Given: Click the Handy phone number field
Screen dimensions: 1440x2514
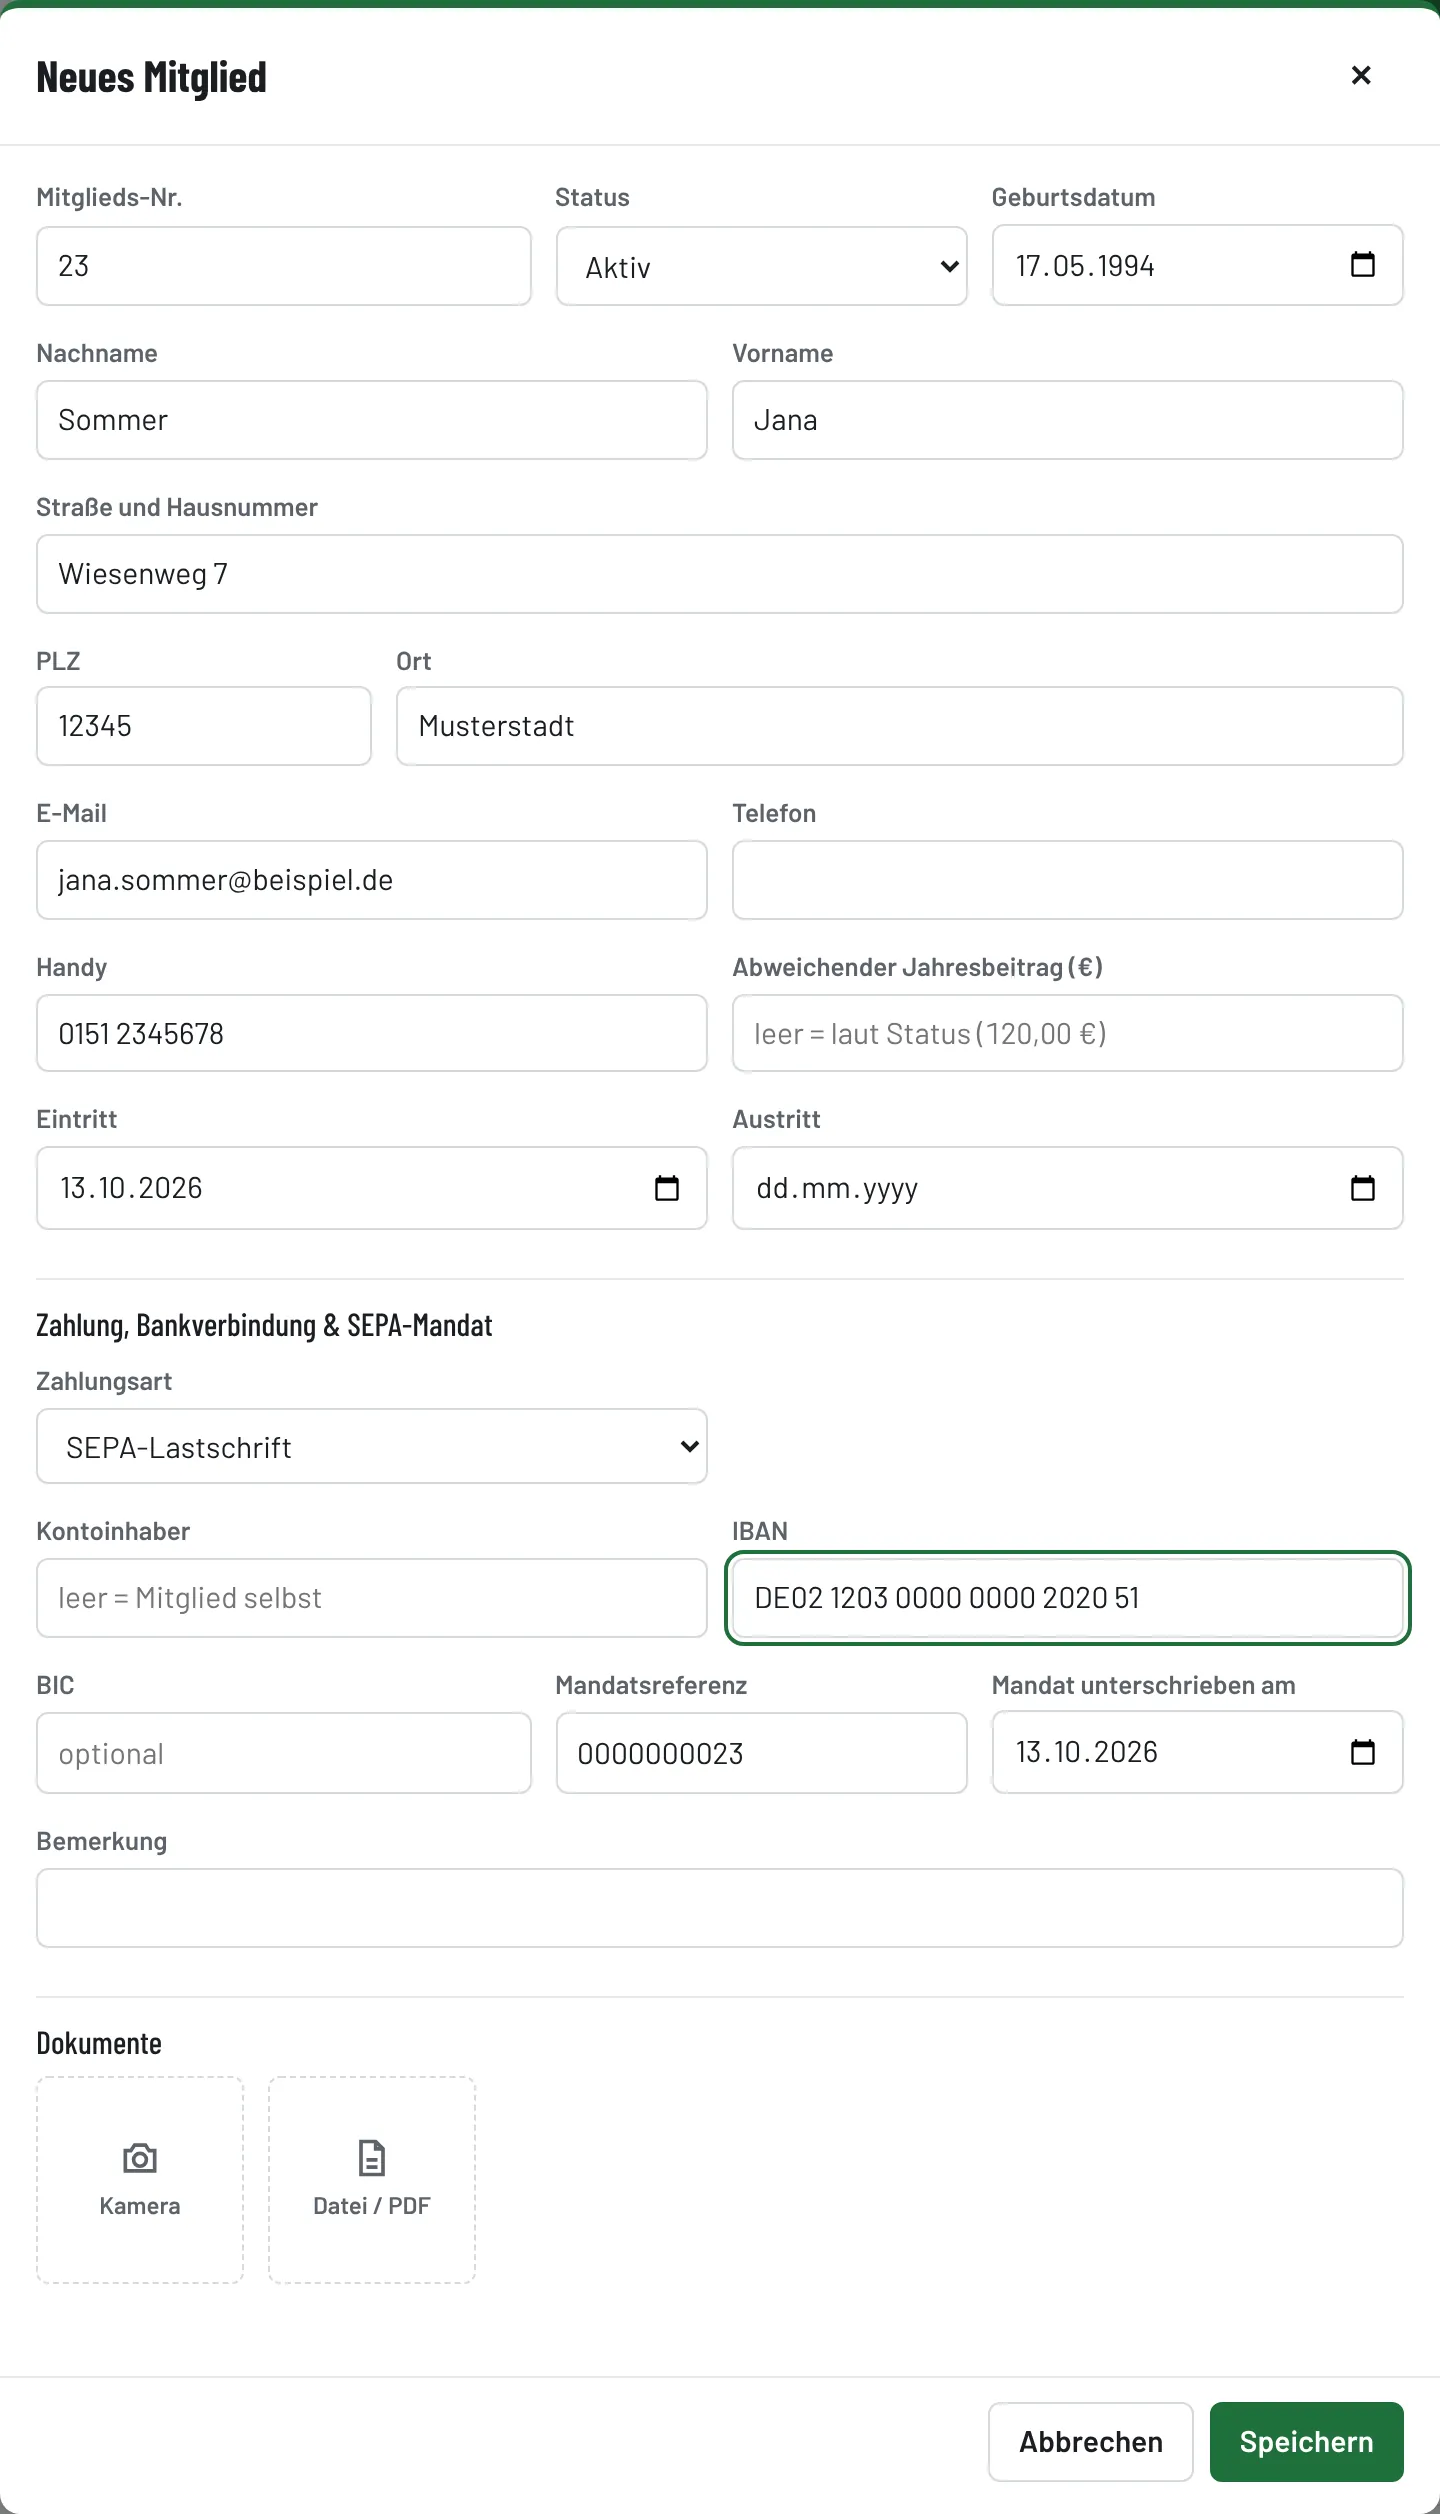Looking at the screenshot, I should 372,1033.
